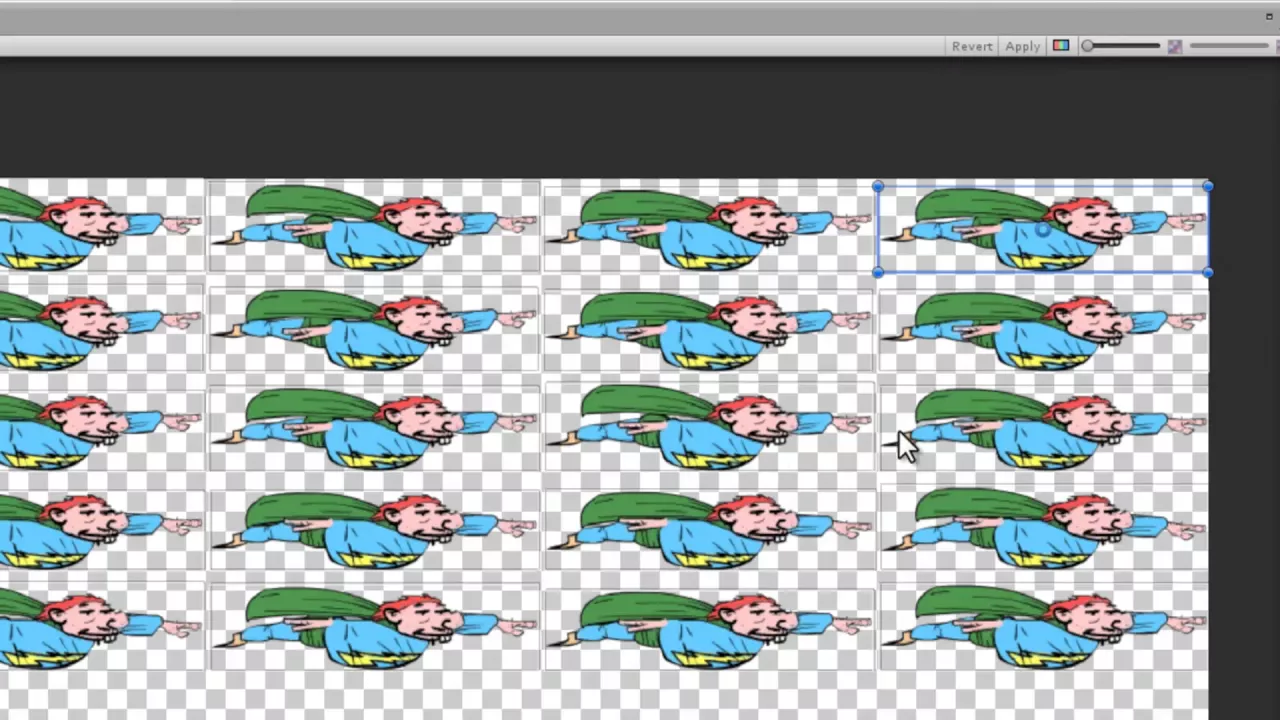Click the bottom-right handle of the selected sprite rectangle
This screenshot has height=720, width=1280.
tap(1207, 272)
